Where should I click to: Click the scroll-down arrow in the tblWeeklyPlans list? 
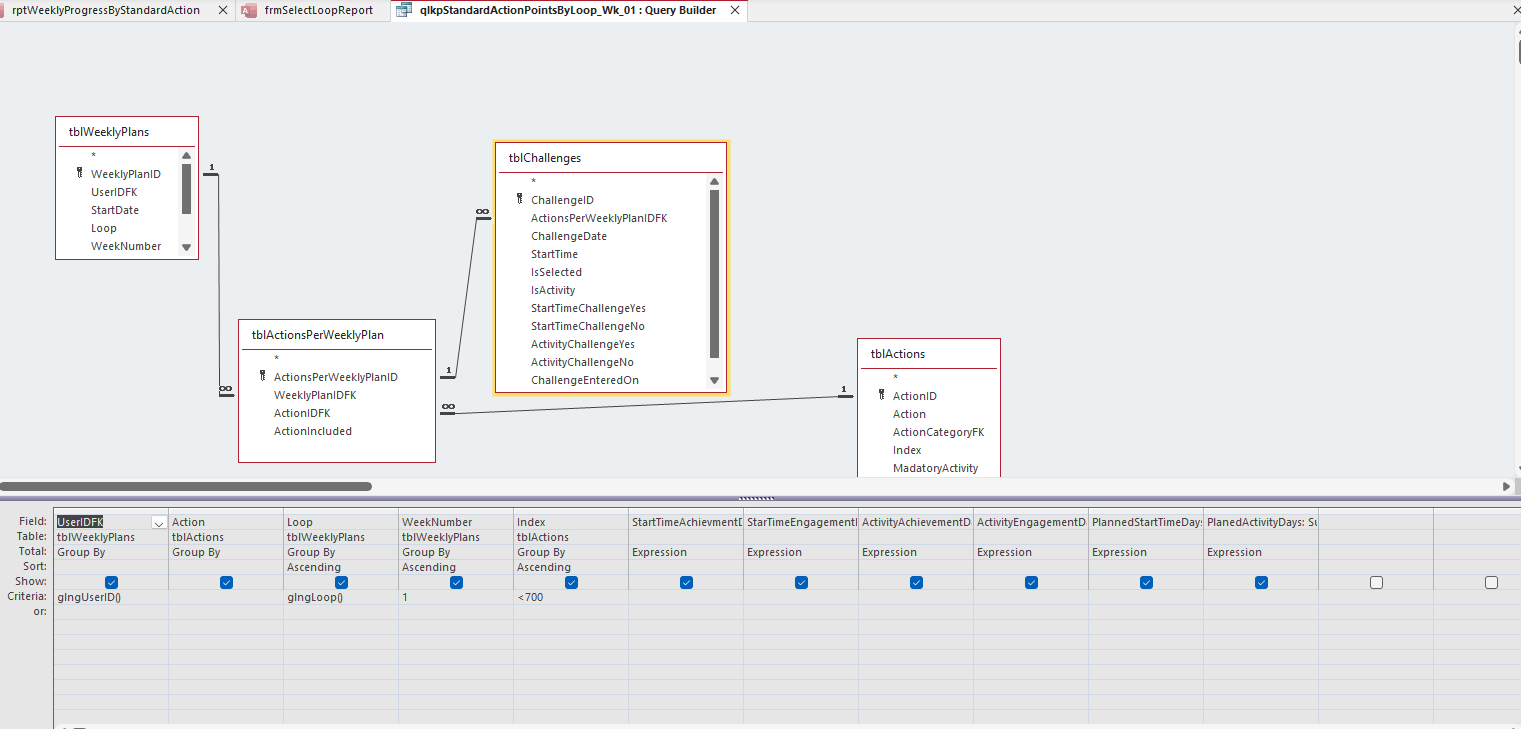(186, 247)
